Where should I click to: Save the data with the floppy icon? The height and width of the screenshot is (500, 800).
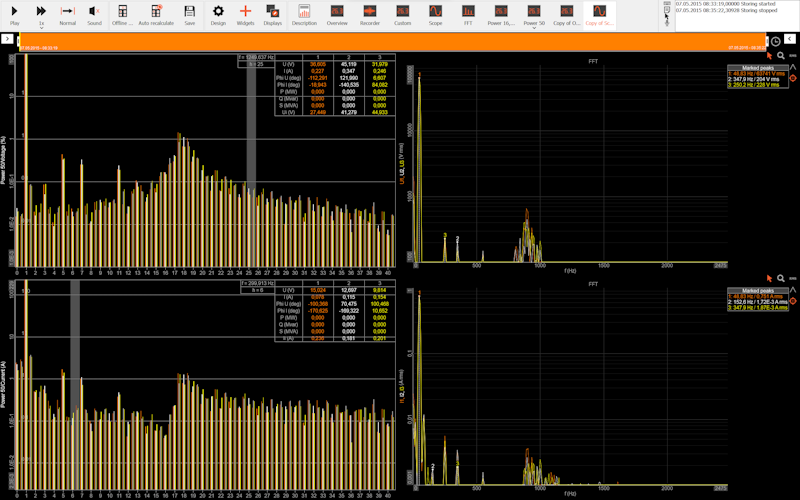click(189, 15)
